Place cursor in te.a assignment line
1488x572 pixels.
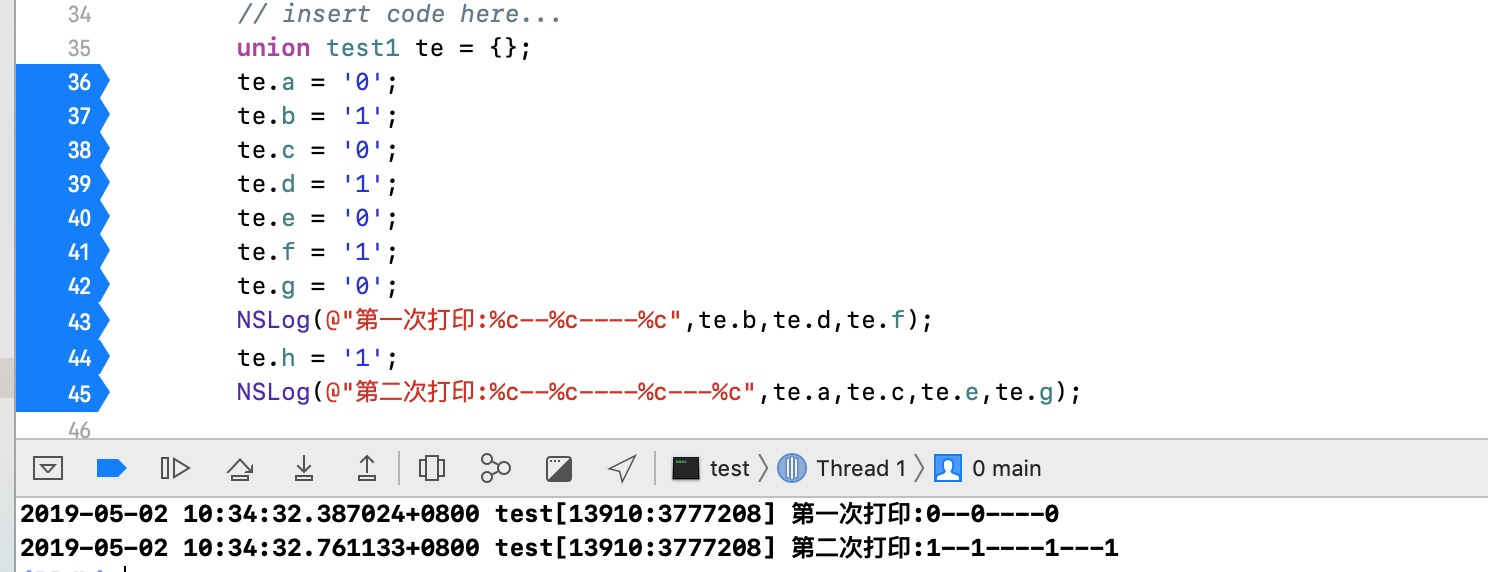(x=318, y=82)
